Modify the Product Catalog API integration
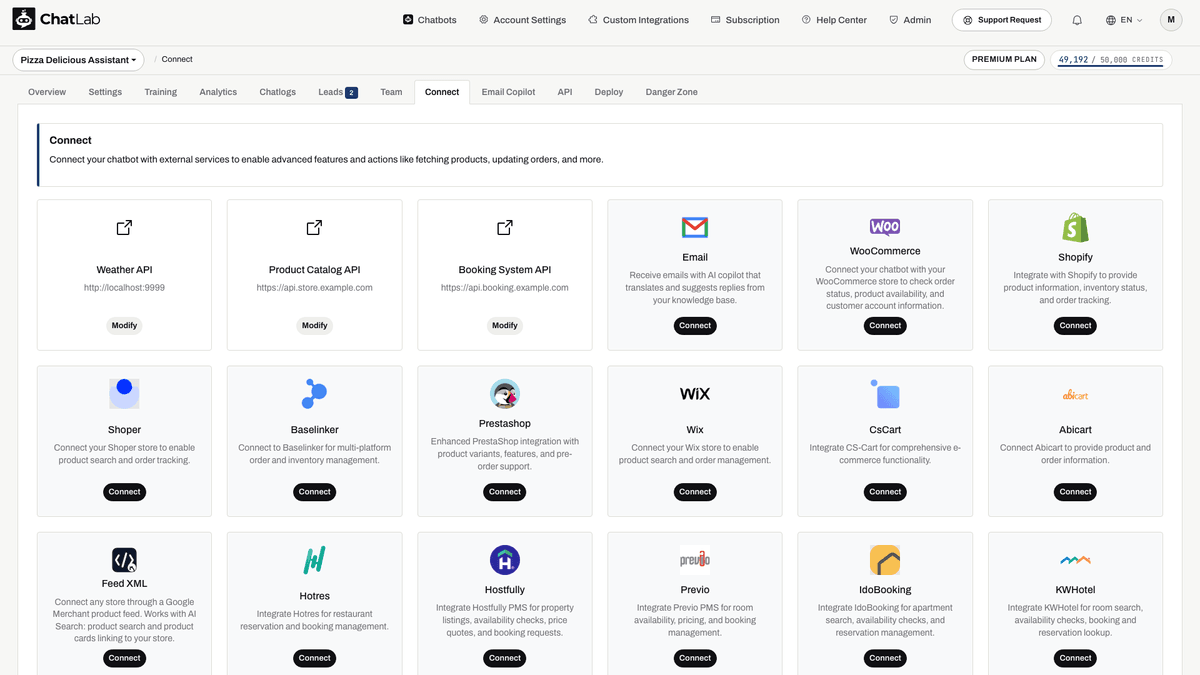Viewport: 1200px width, 675px height. [x=314, y=325]
